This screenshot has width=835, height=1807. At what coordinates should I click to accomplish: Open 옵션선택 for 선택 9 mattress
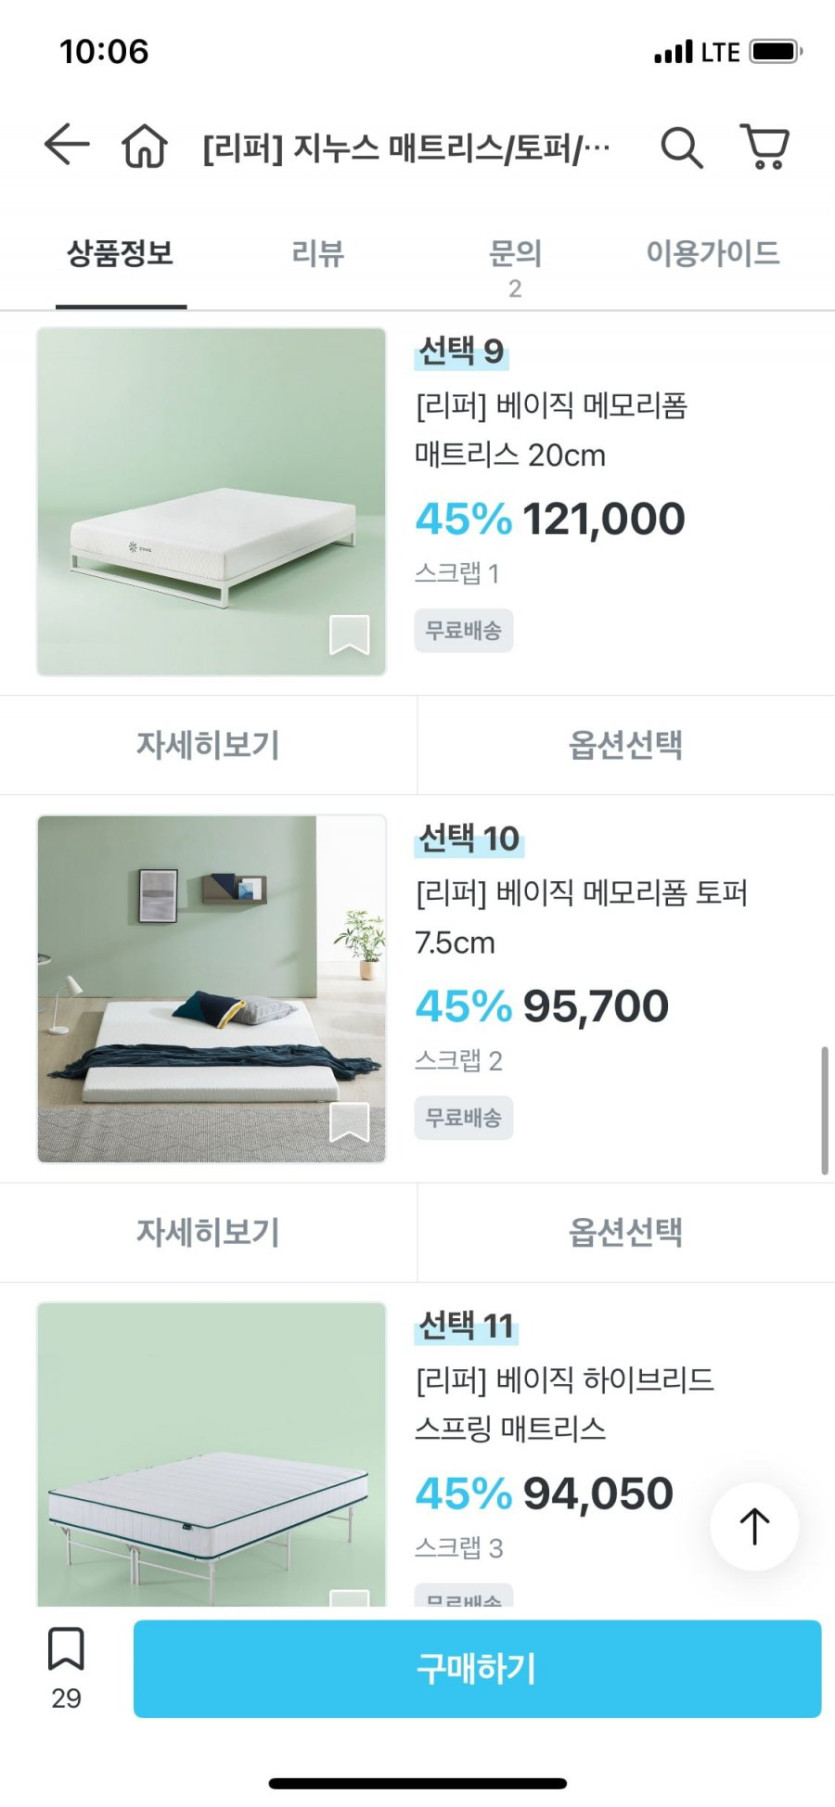(x=626, y=745)
